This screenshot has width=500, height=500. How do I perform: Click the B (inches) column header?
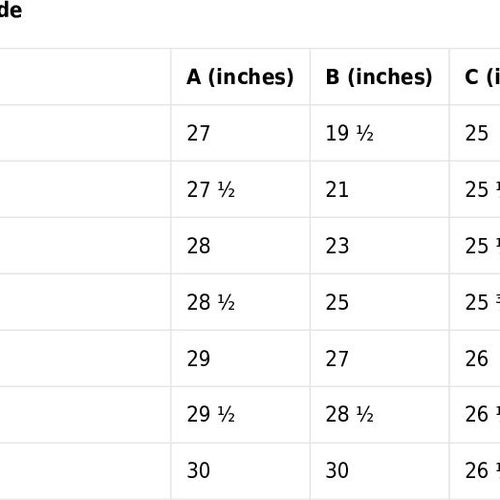(380, 77)
